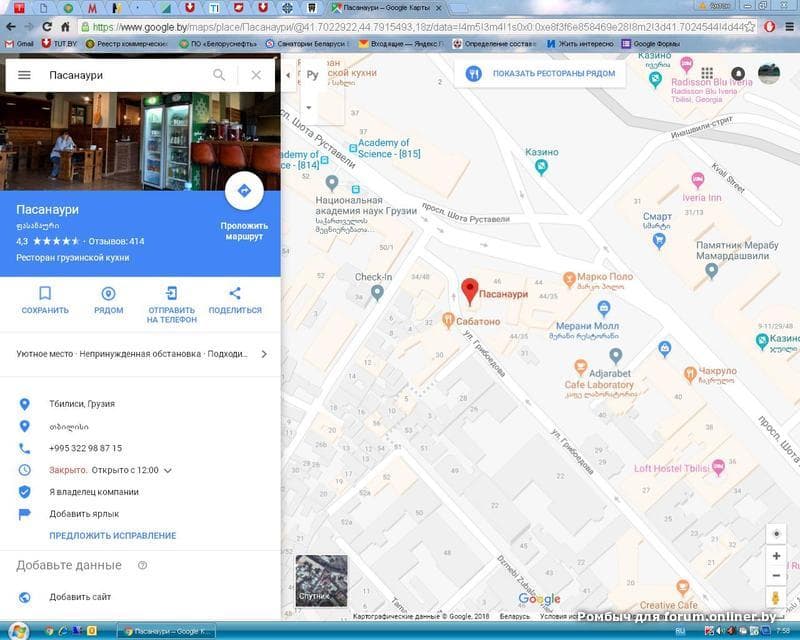This screenshot has width=800, height=640.
Task: Open the TUT.BY bookmark
Action: pyautogui.click(x=59, y=44)
